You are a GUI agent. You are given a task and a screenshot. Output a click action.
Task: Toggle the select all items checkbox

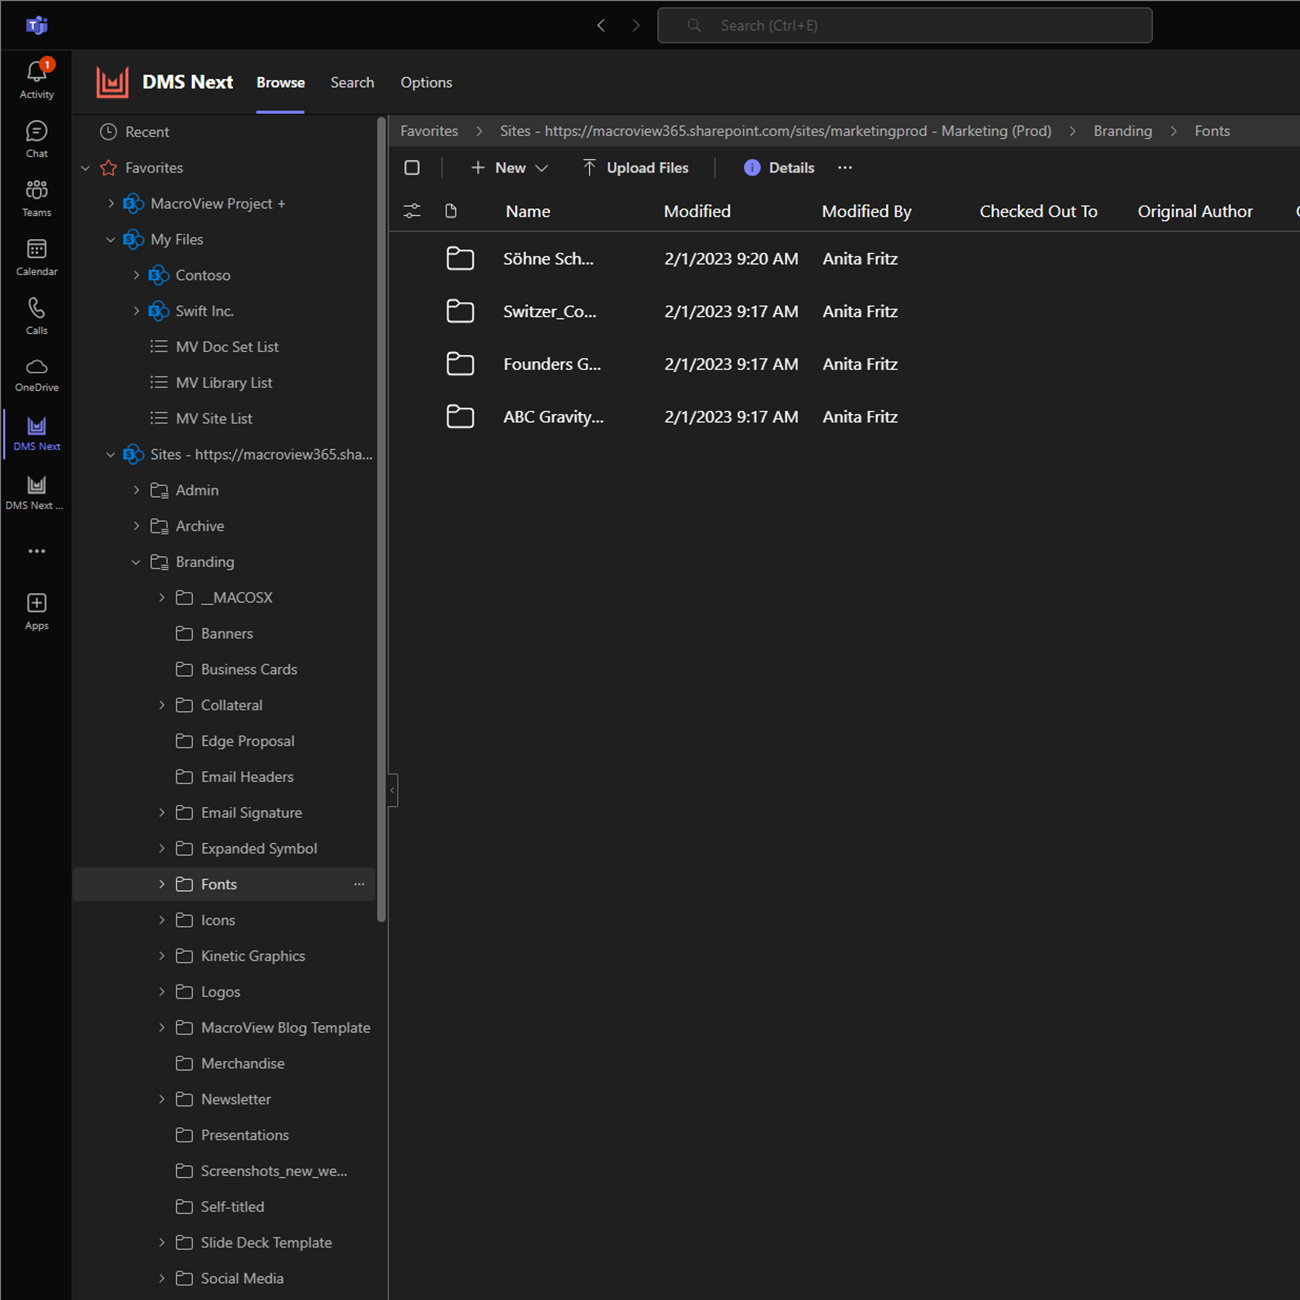412,168
